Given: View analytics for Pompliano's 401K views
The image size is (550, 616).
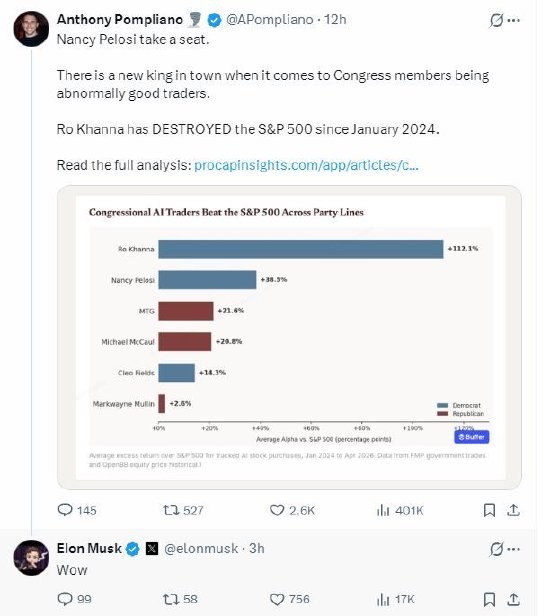Looking at the screenshot, I should 400,510.
